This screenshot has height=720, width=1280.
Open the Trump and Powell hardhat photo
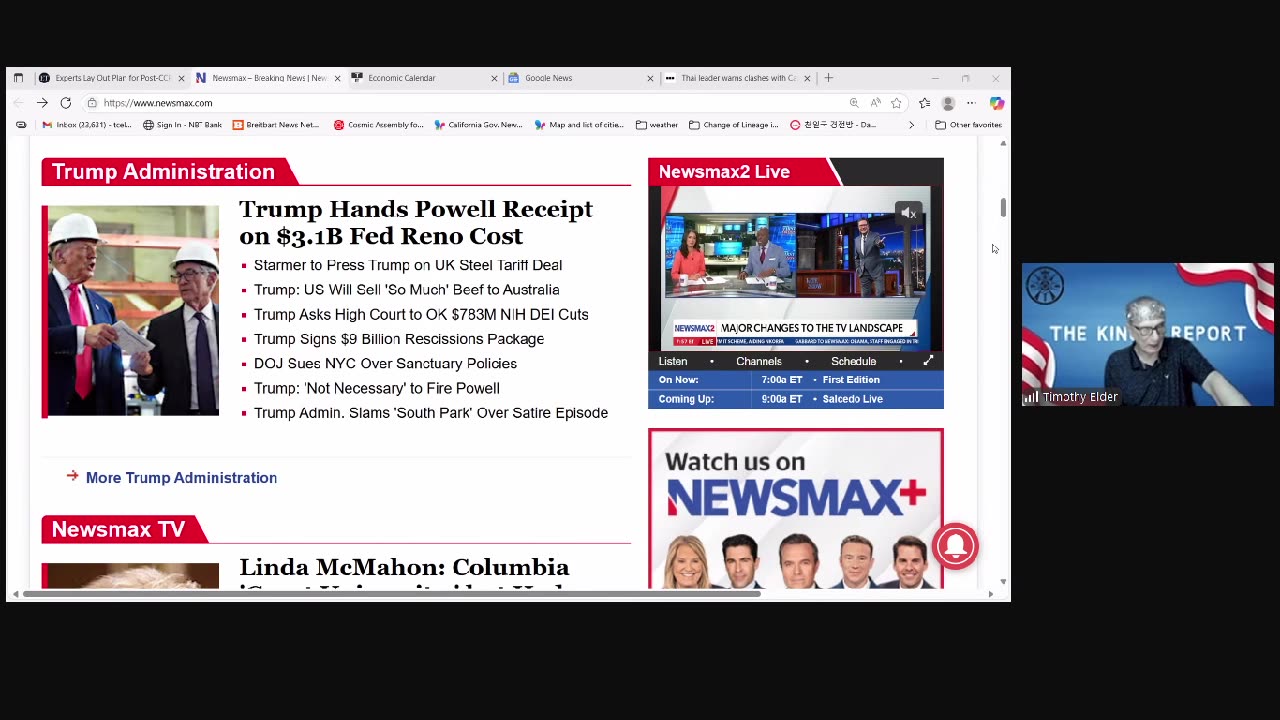[x=130, y=311]
